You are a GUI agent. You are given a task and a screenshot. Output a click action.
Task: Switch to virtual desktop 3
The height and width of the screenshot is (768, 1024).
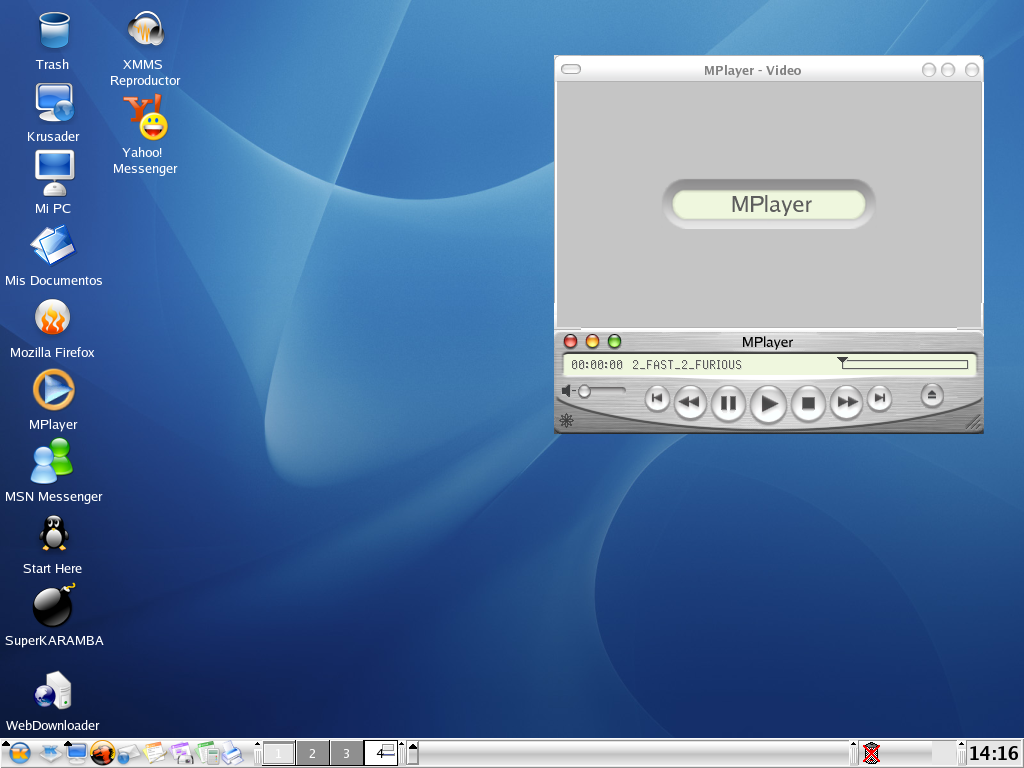coord(347,753)
